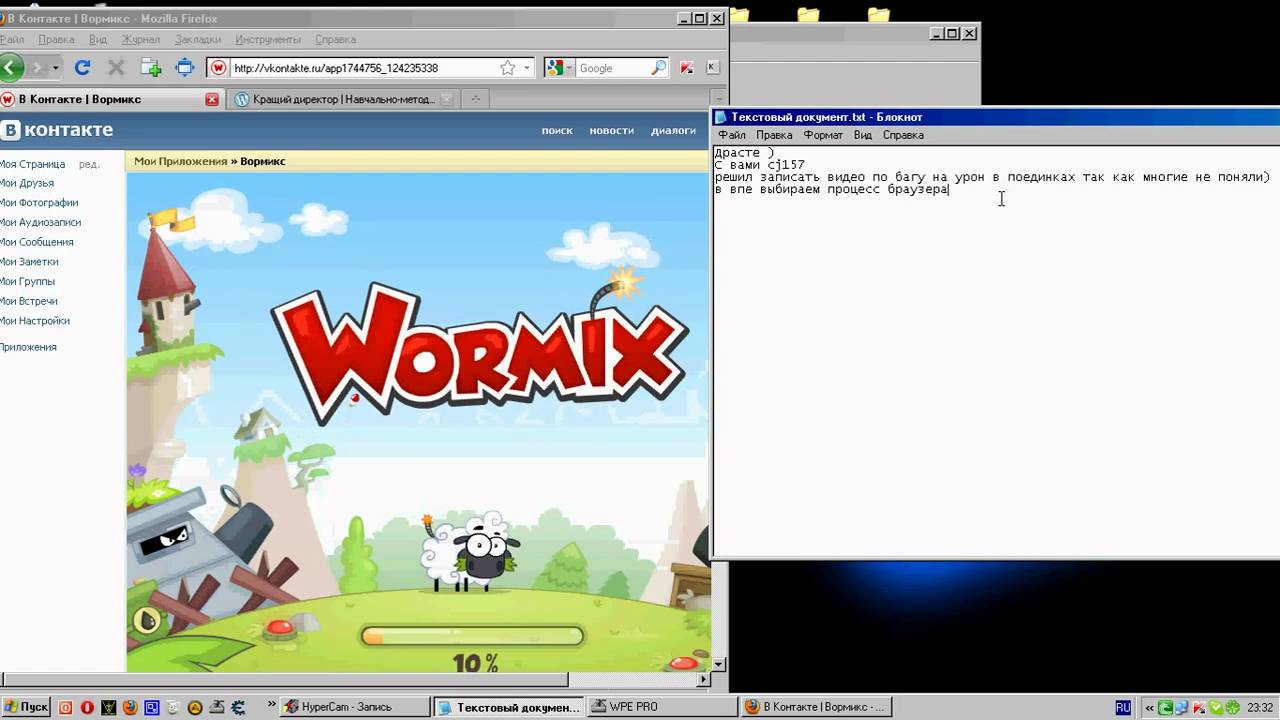
Task: Click 'новости' in VKontakte header
Action: (612, 130)
